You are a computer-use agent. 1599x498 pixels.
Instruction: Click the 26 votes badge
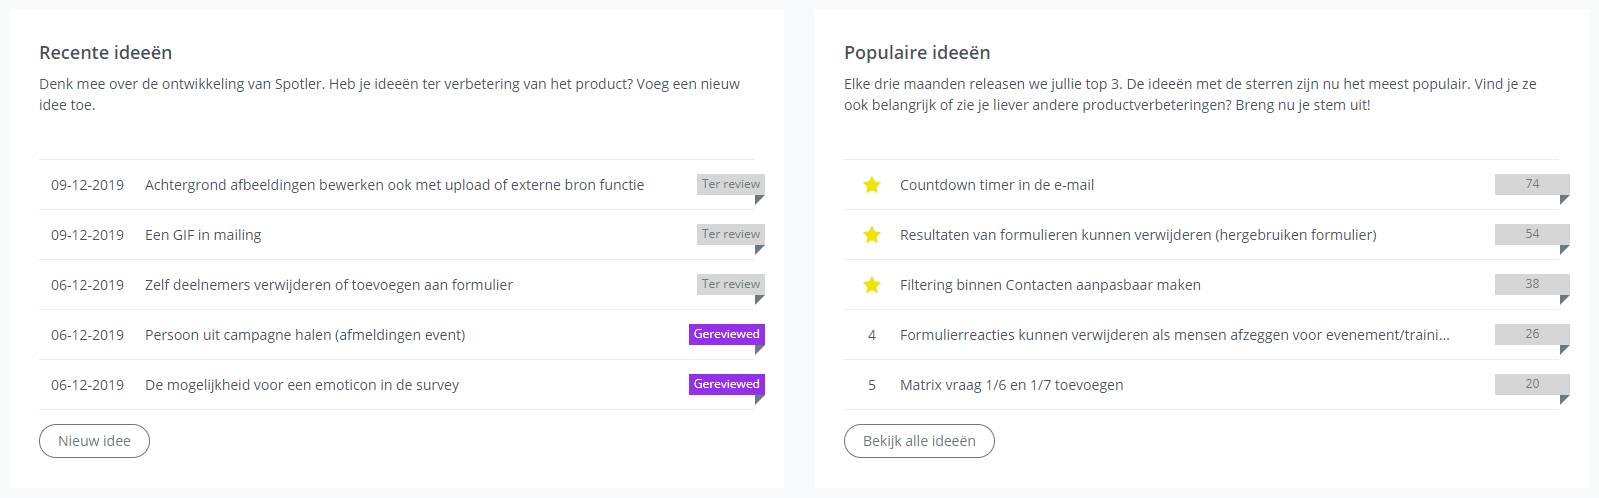pos(1531,334)
